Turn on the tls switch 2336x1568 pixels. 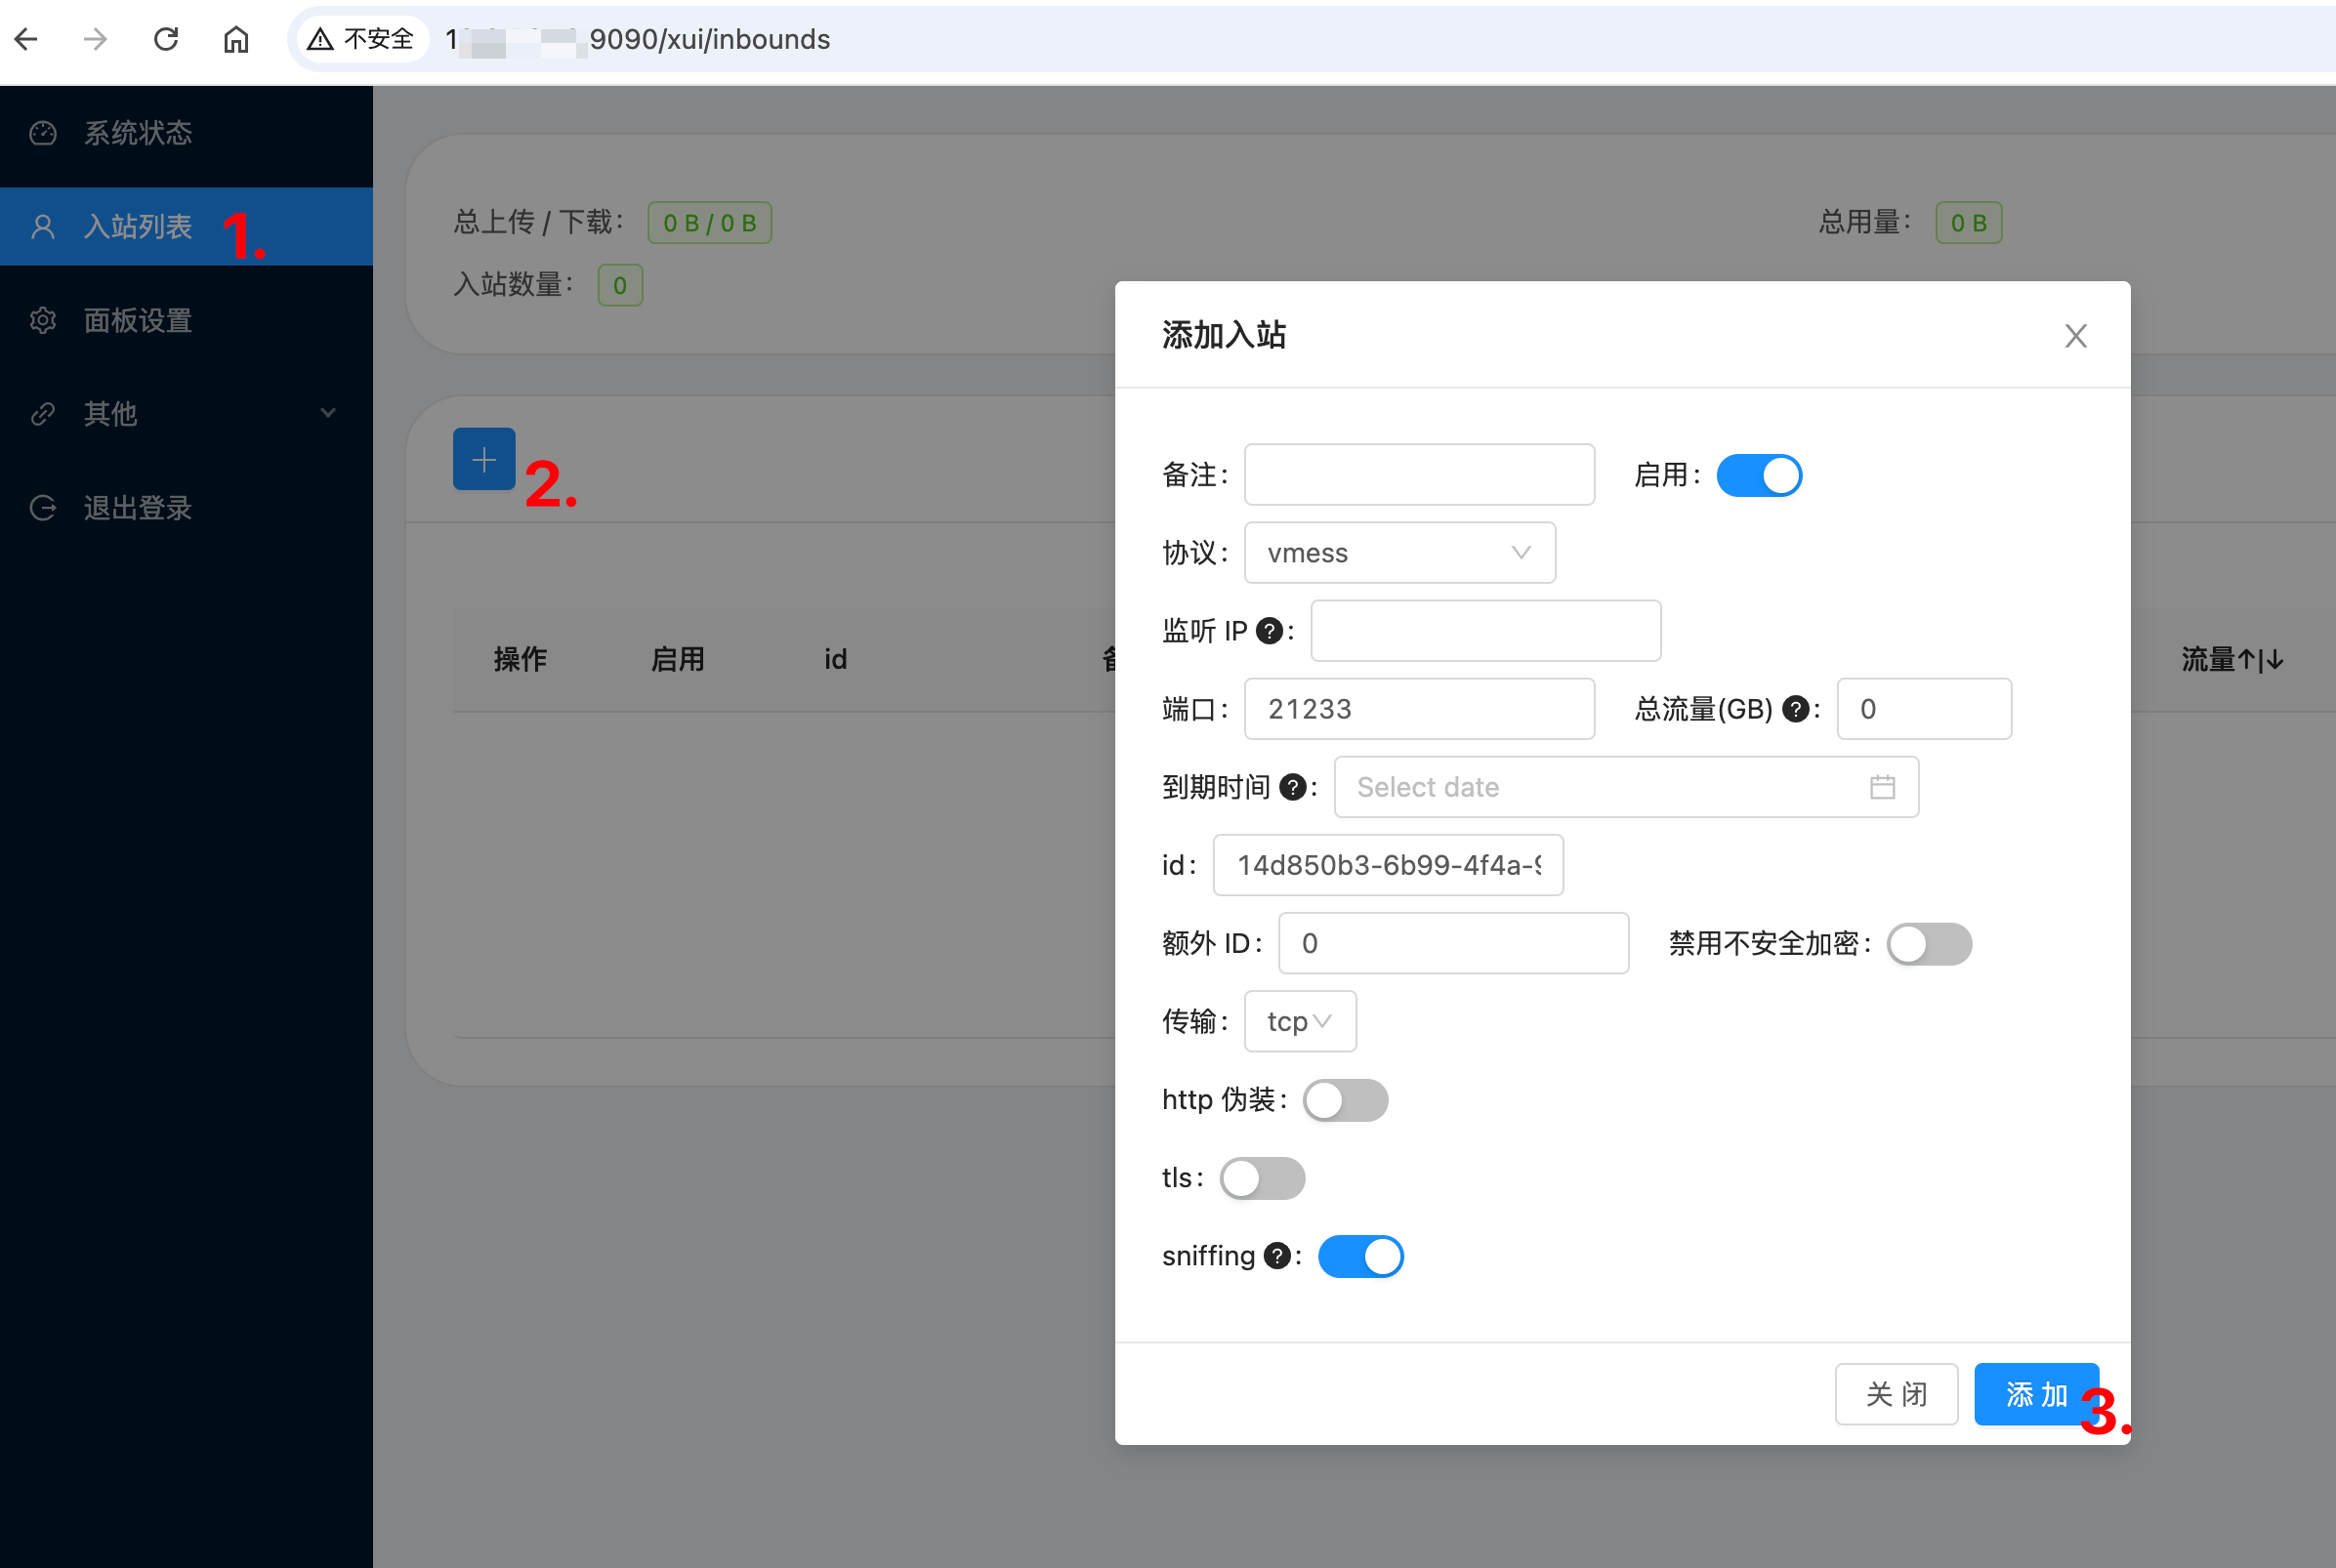1262,1178
